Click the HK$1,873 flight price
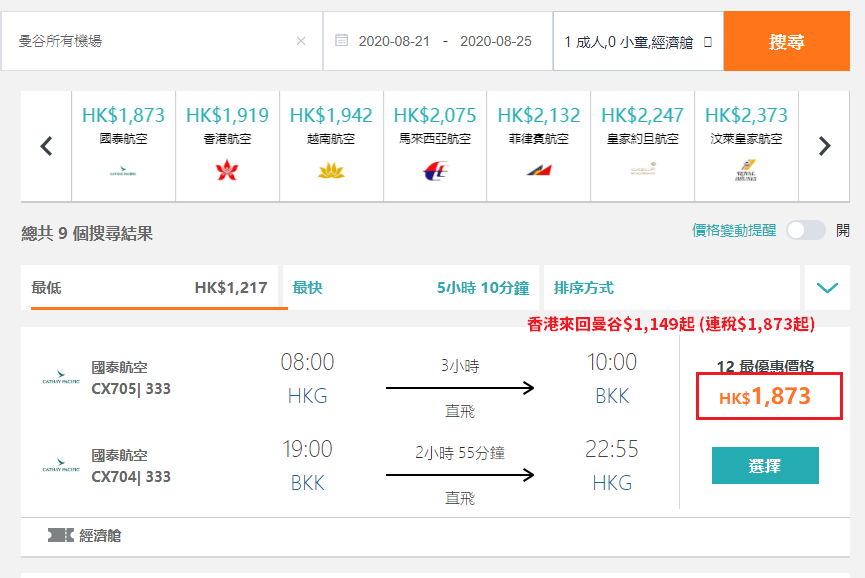 coord(765,396)
